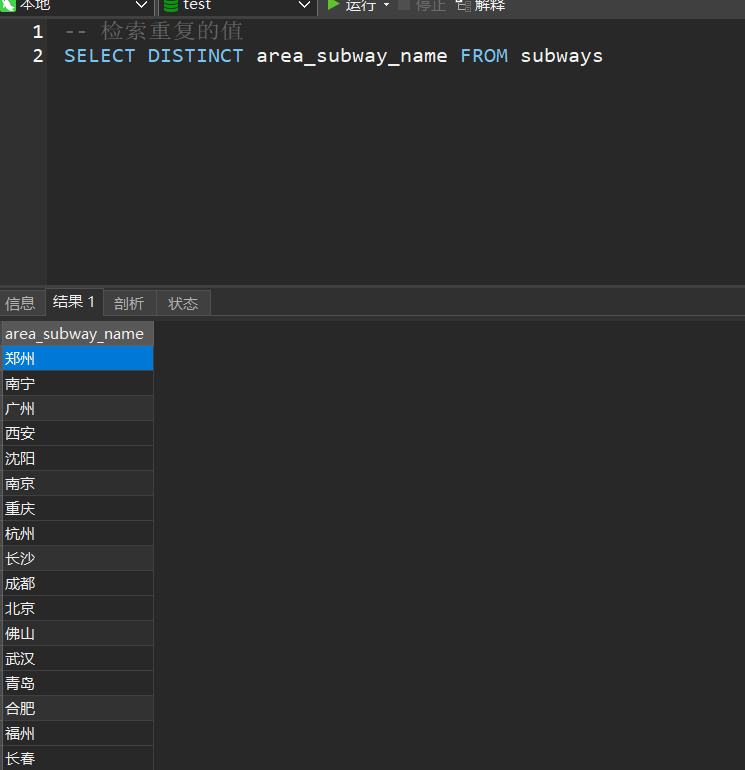Click the subways table name in query
The height and width of the screenshot is (770, 745).
point(562,56)
